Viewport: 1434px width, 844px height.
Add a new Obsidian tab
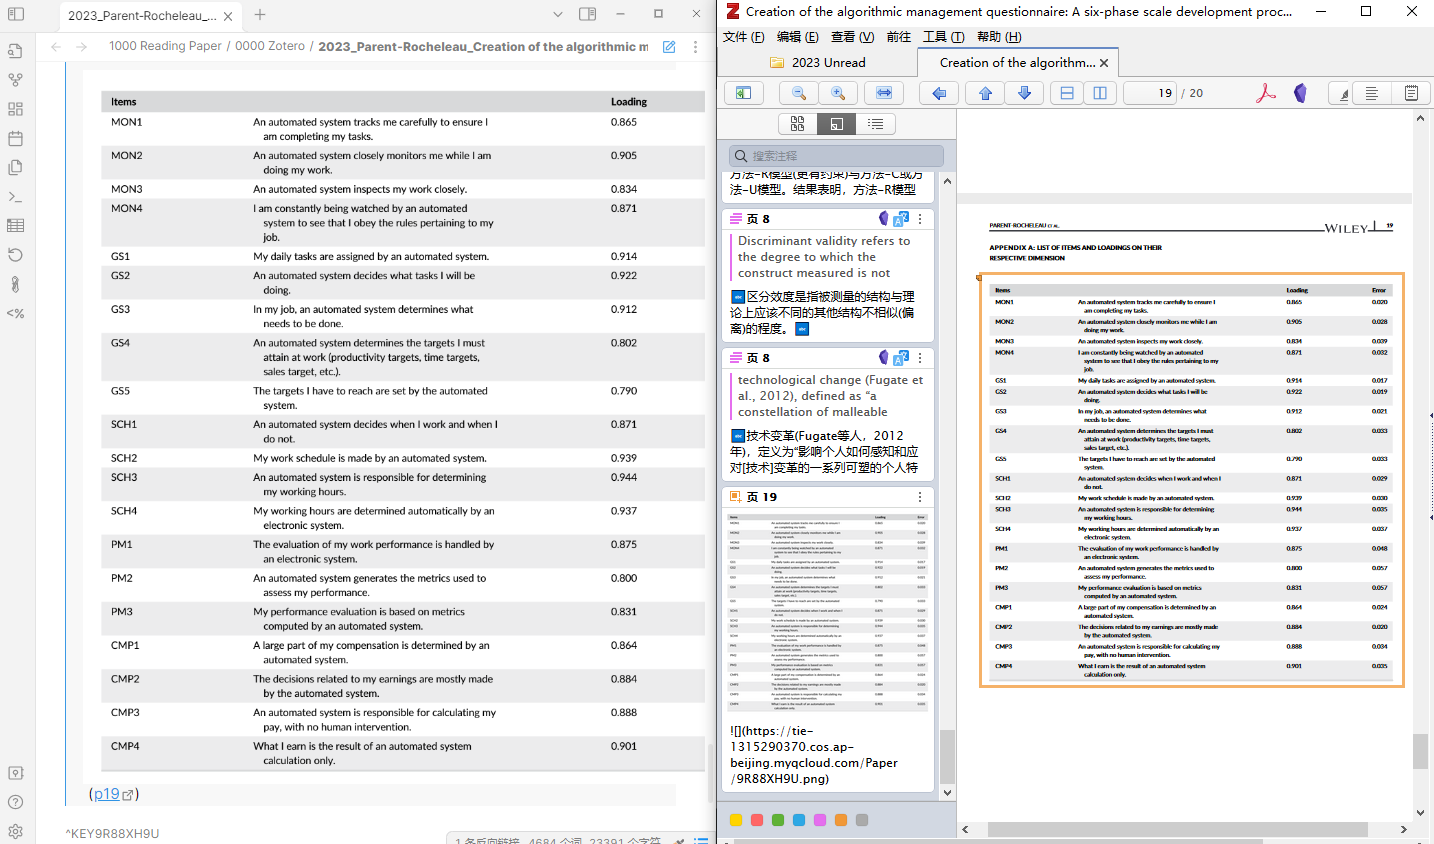point(260,15)
